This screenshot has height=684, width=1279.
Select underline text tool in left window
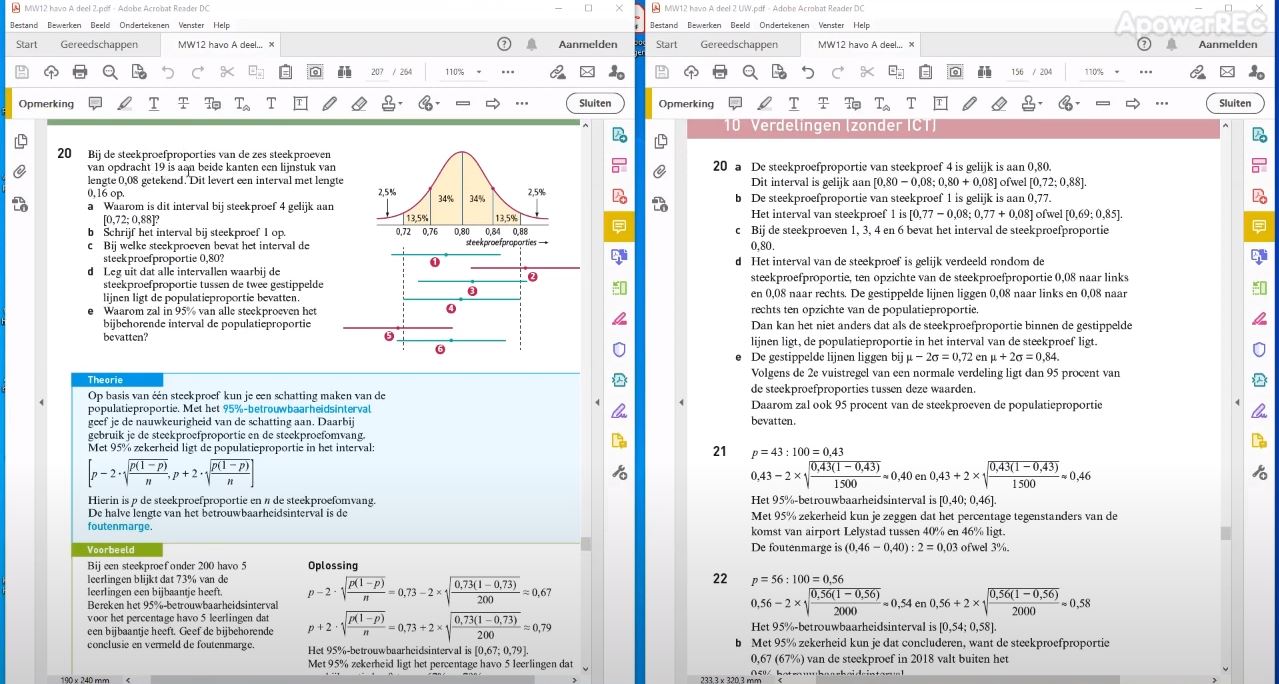point(153,103)
